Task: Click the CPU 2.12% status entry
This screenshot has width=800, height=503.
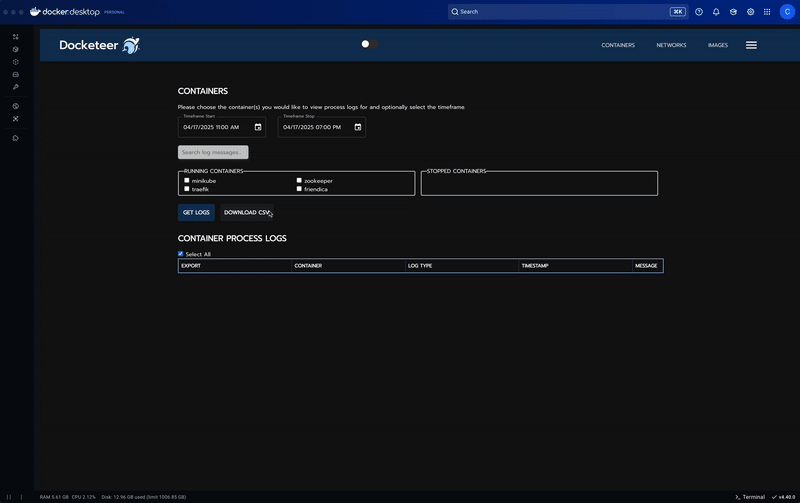Action: coord(84,497)
